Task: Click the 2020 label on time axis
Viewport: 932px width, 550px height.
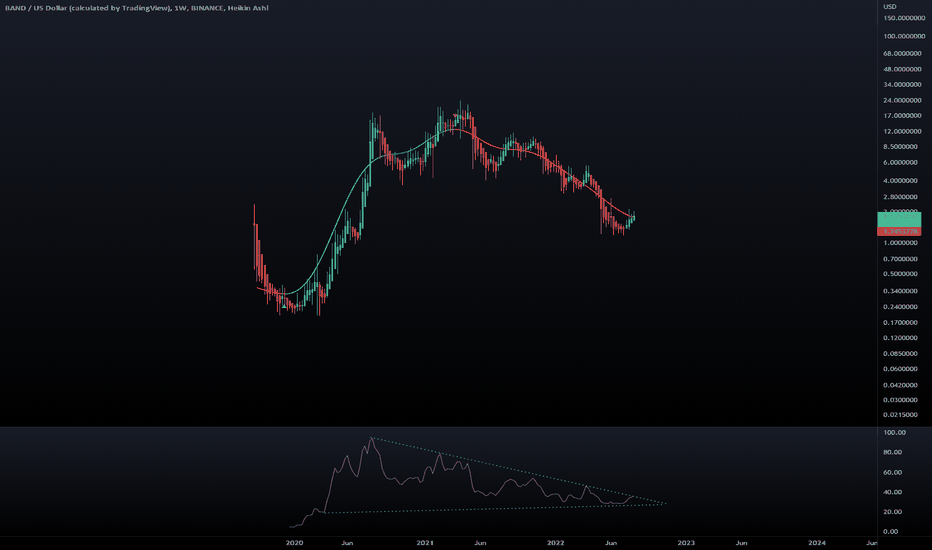Action: [x=294, y=543]
